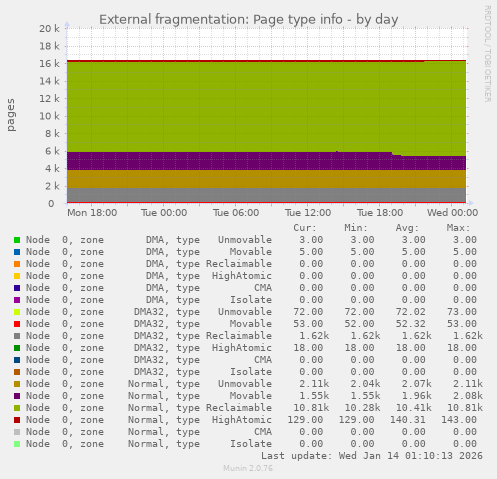Screen dimensions: 497x479
Task: Click the 'Last update: Wed Jan 14' timestamp
Action: [x=372, y=456]
